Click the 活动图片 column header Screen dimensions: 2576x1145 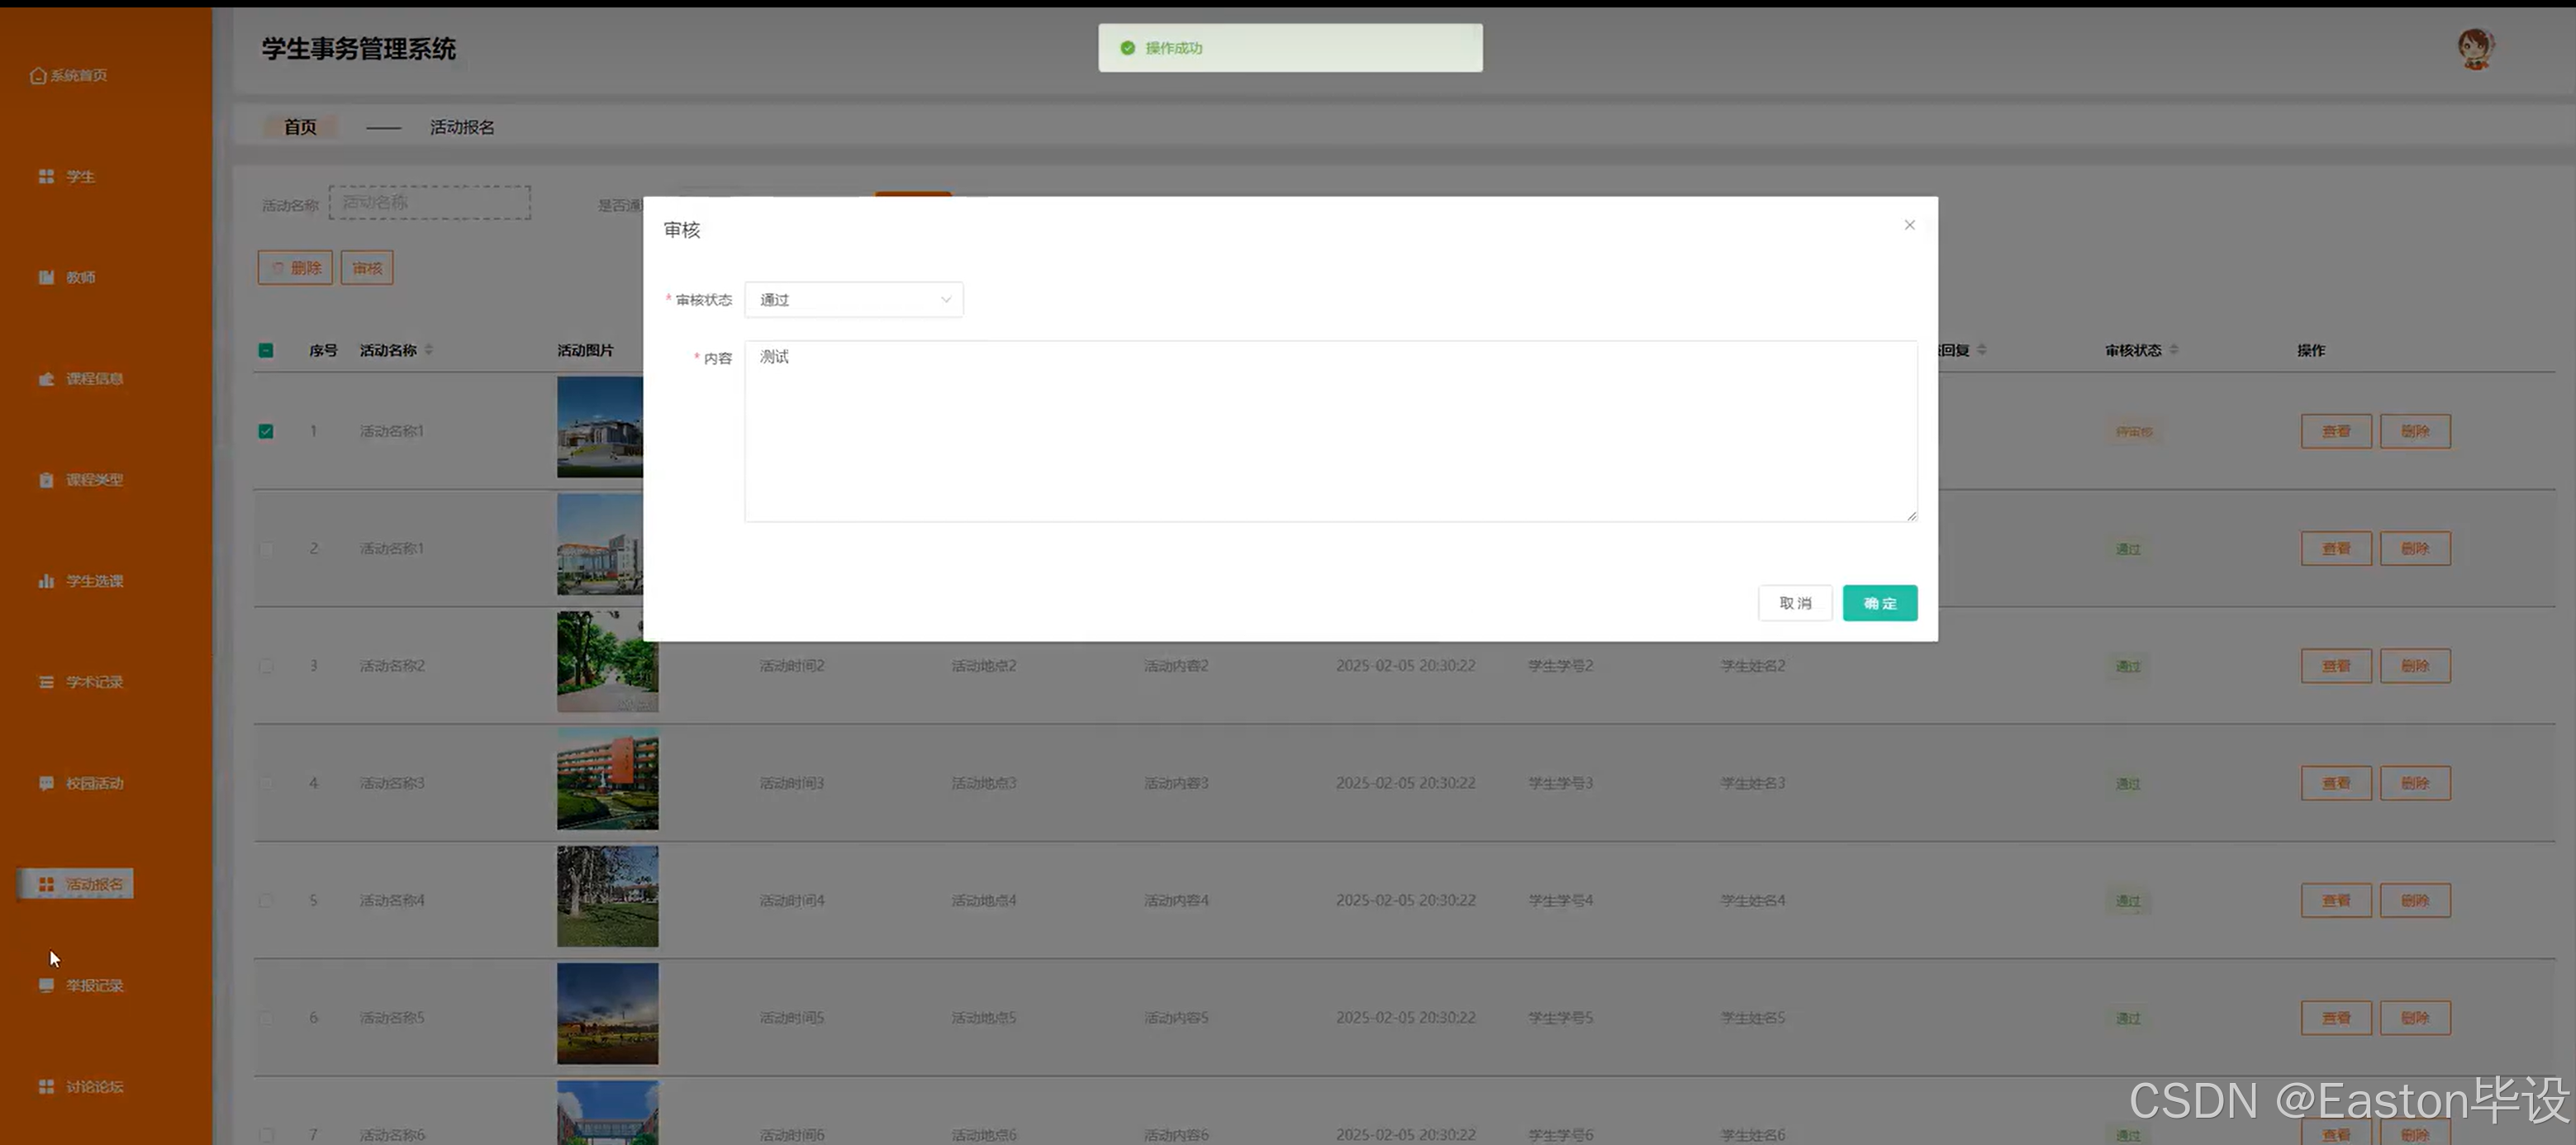point(585,350)
